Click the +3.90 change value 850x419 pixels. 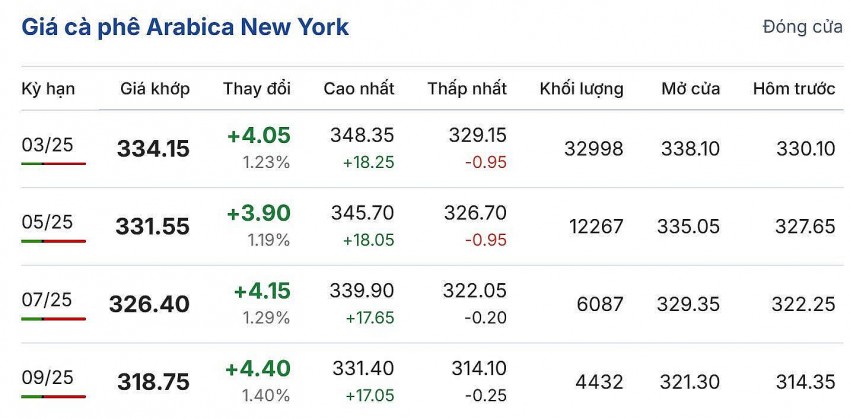pyautogui.click(x=259, y=213)
